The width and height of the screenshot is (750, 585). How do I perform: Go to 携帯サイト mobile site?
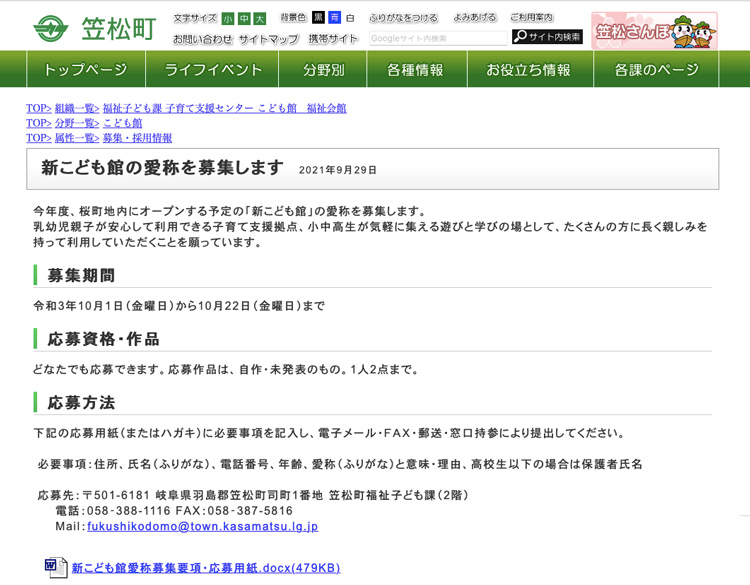point(333,39)
